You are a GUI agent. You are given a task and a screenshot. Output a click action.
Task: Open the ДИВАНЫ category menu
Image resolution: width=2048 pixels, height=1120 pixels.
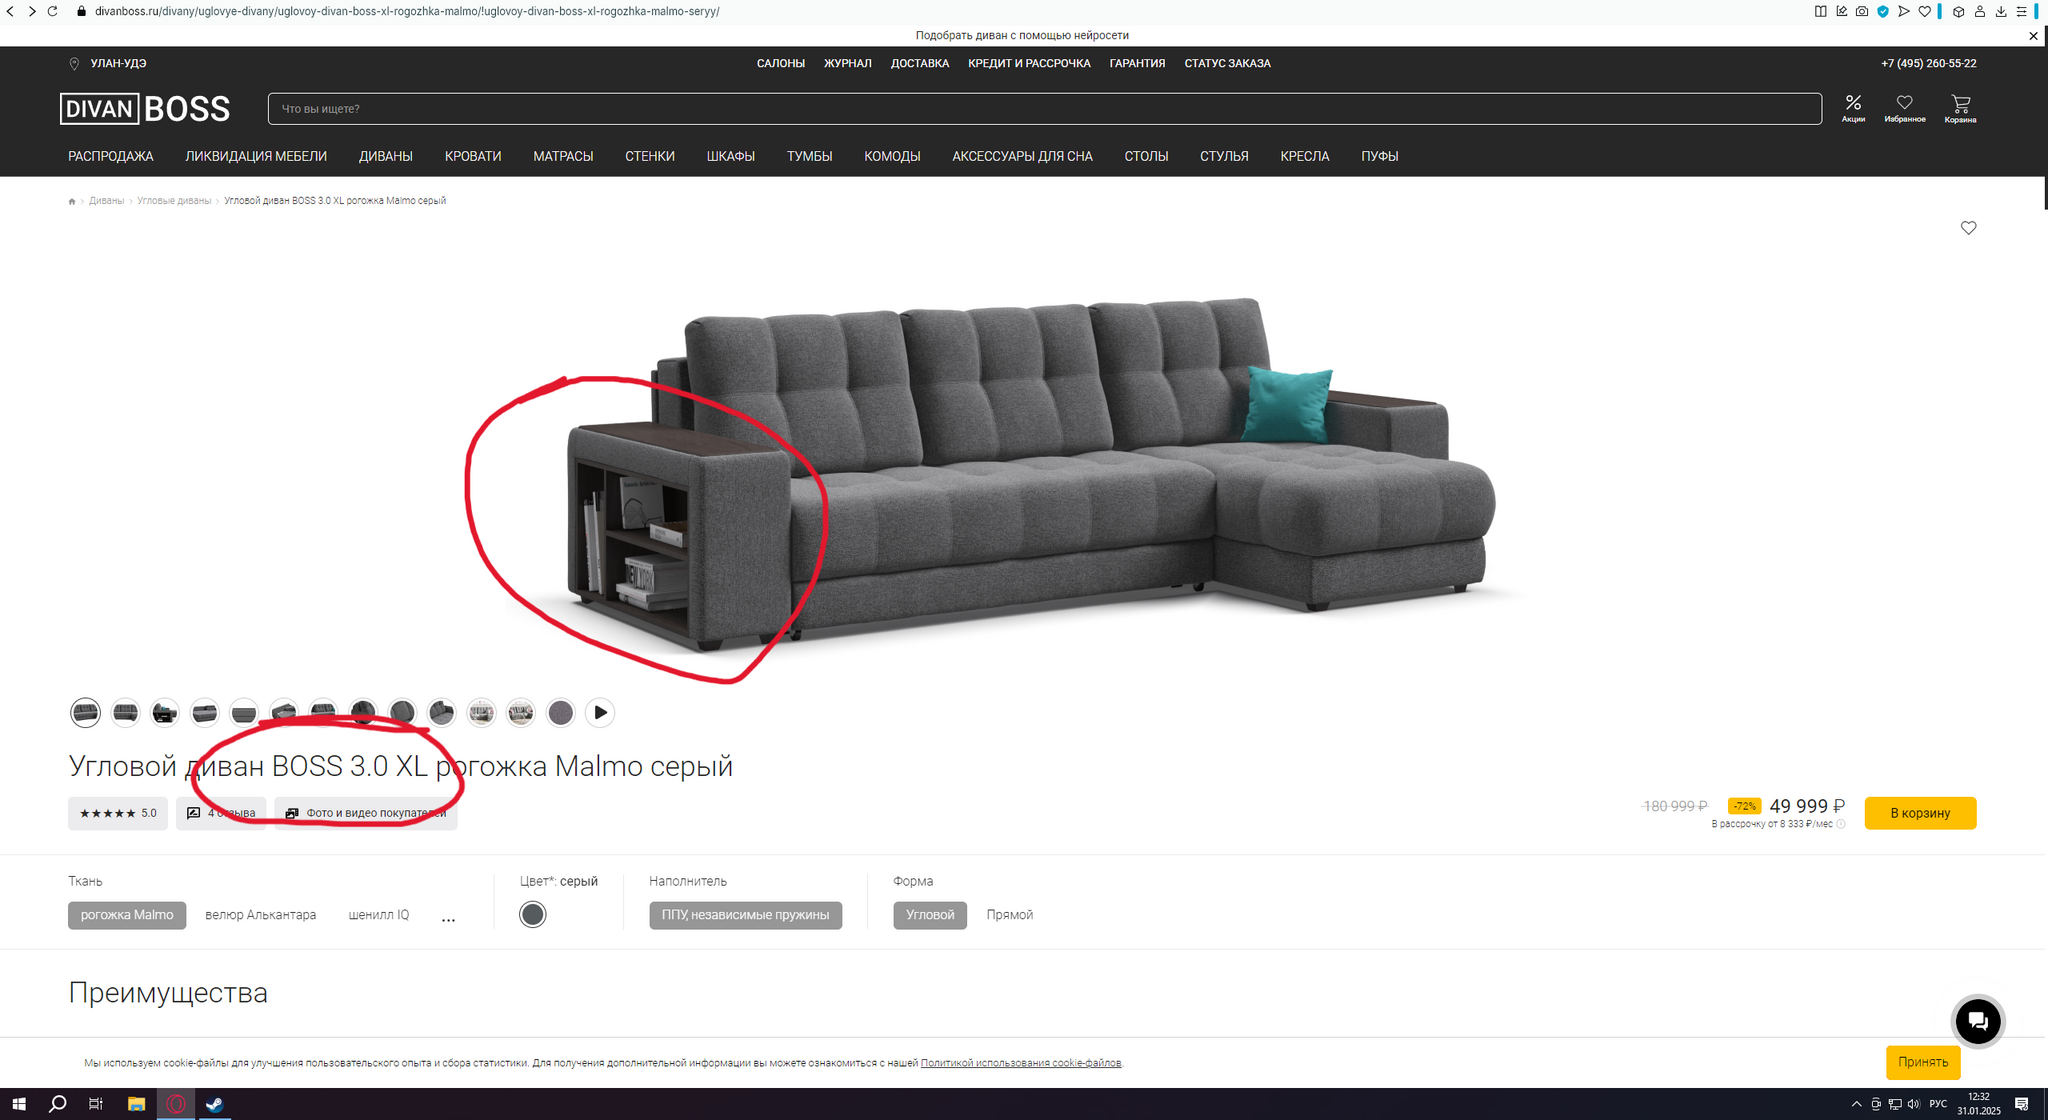coord(385,156)
